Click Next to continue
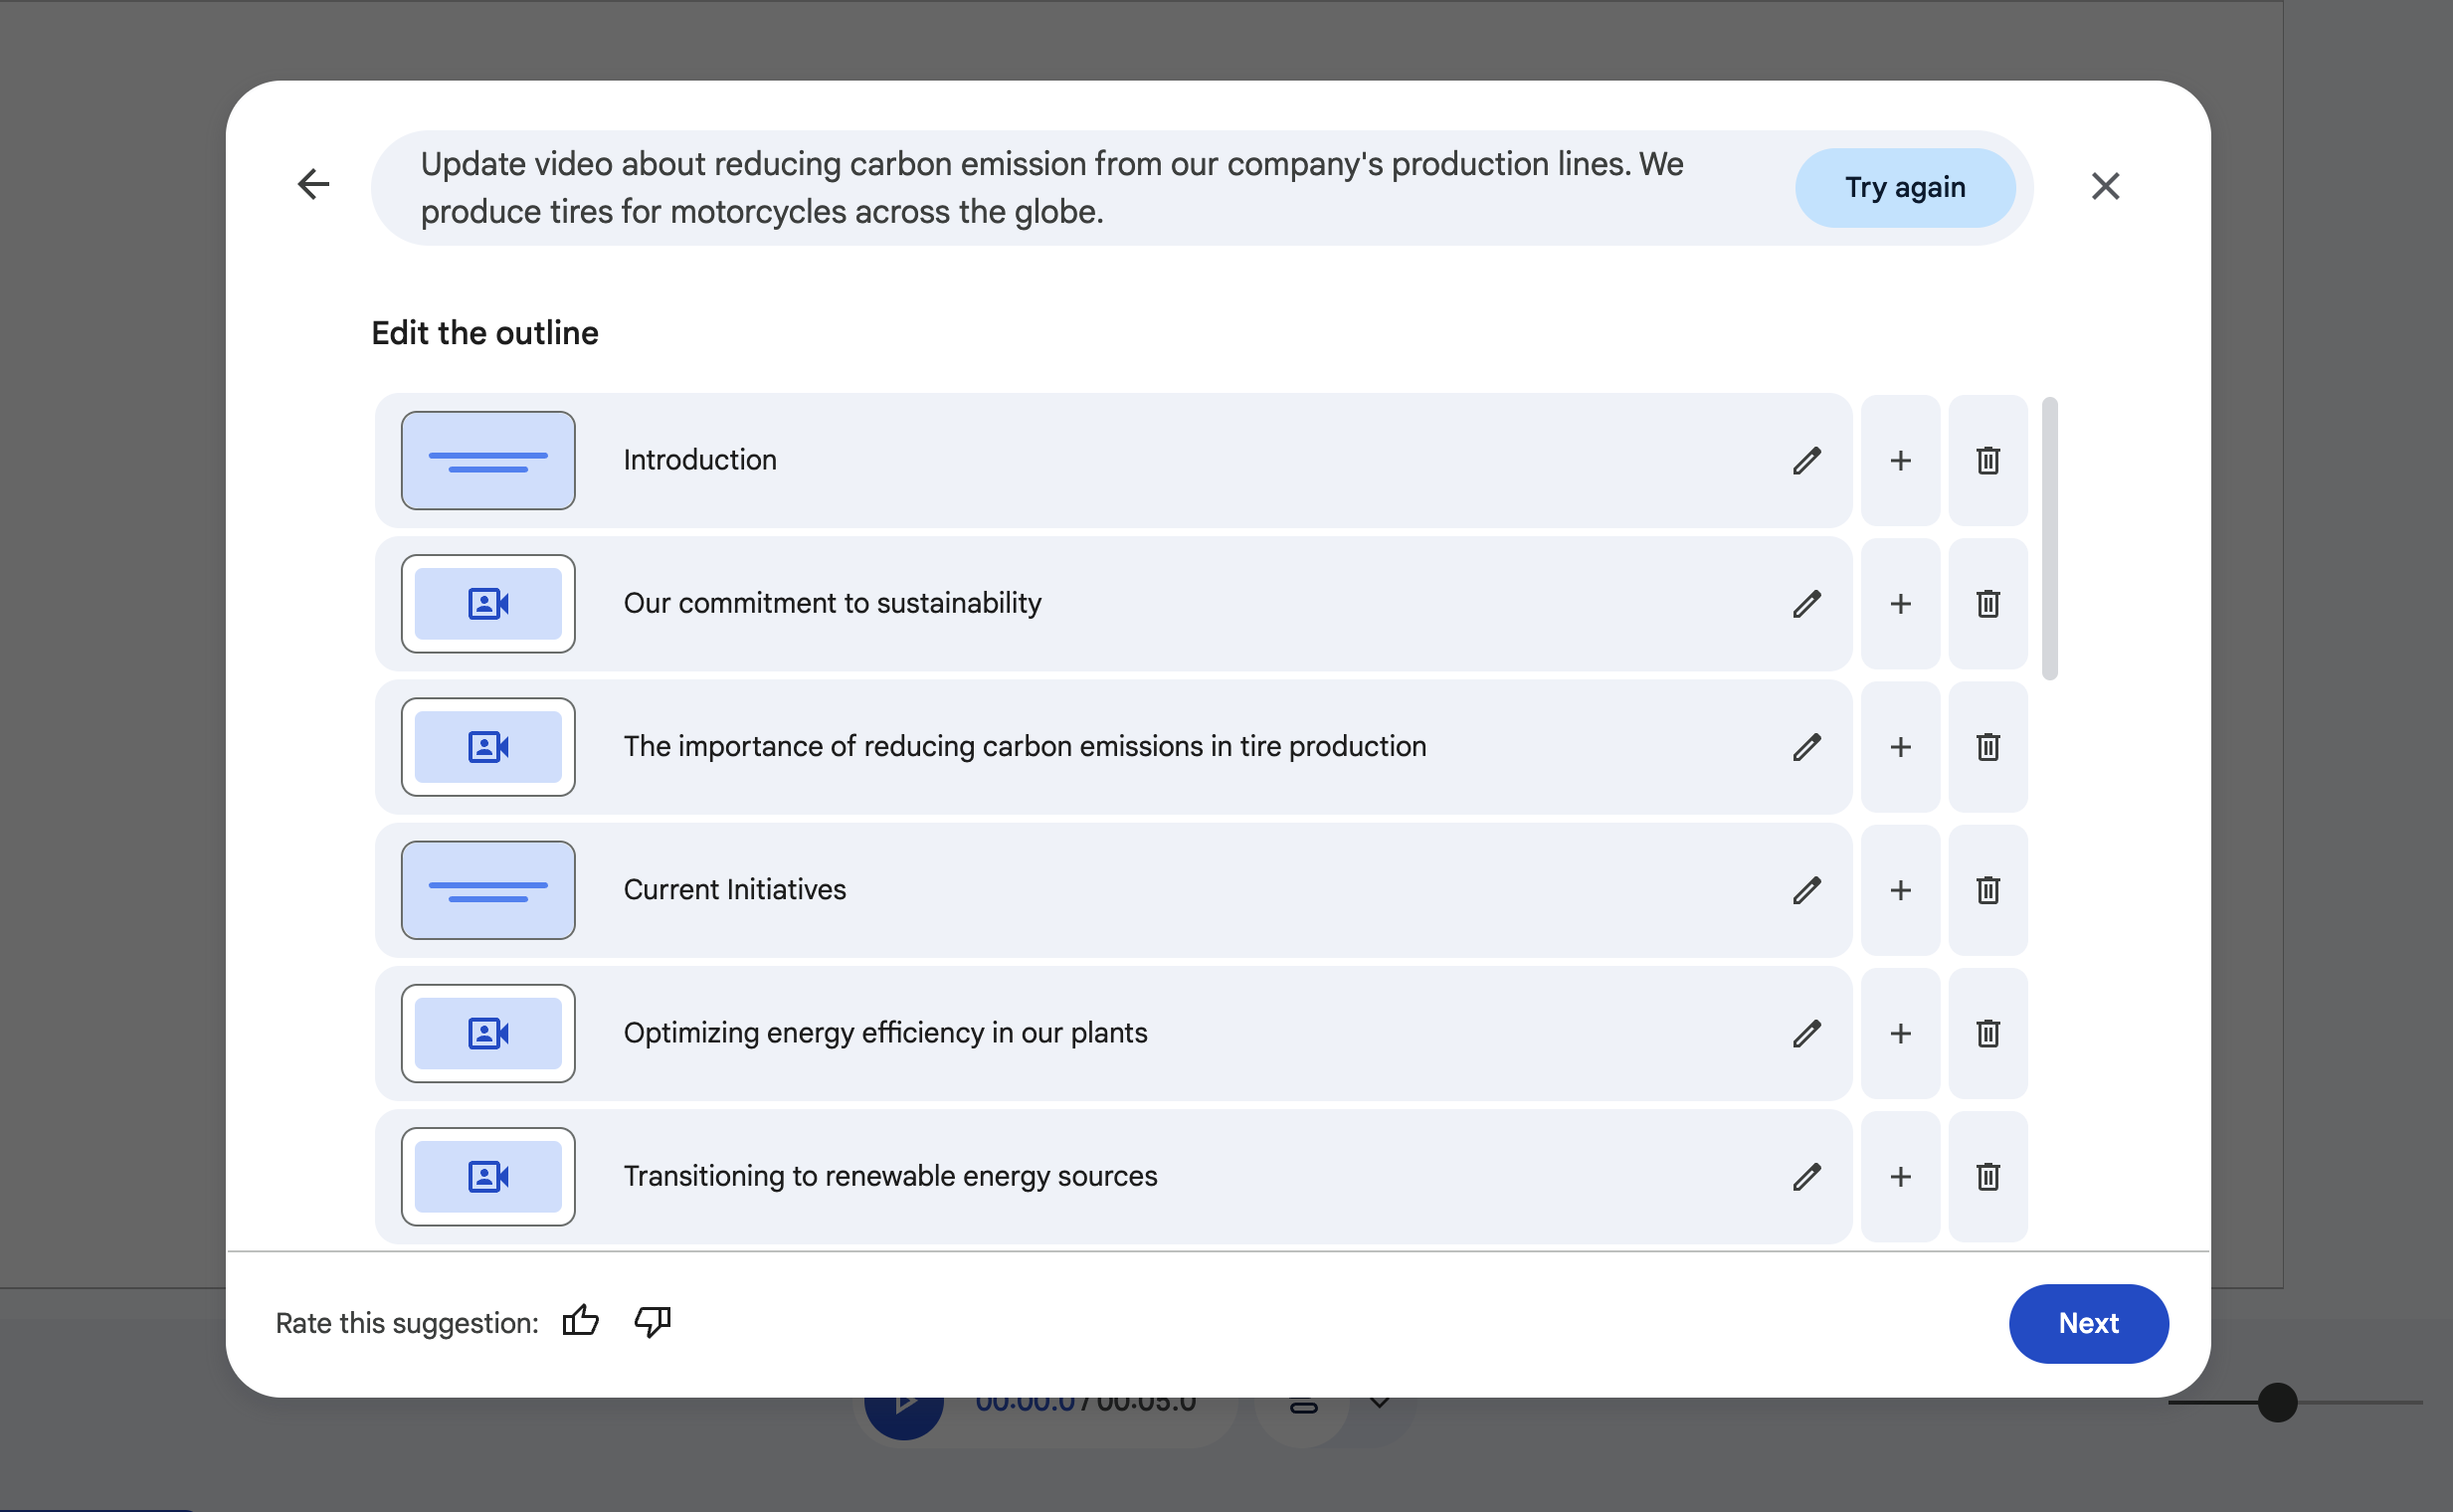This screenshot has height=1512, width=2453. click(x=2087, y=1322)
